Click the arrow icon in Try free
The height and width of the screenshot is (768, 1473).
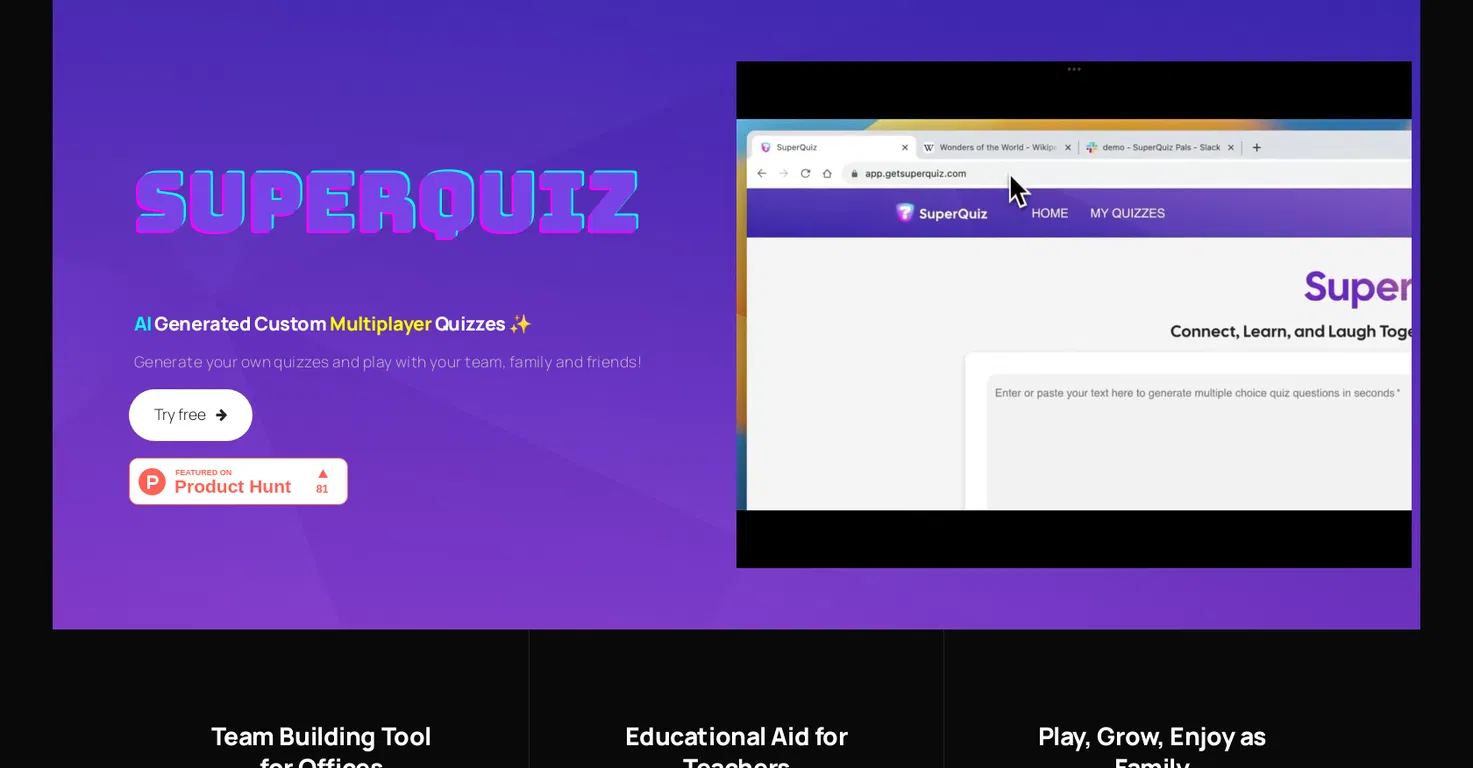tap(221, 415)
